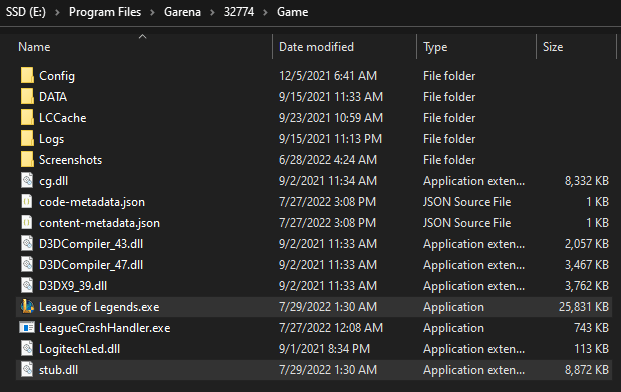This screenshot has height=392, width=621.
Task: Select the League of Legends.exe name
Action: [x=99, y=307]
